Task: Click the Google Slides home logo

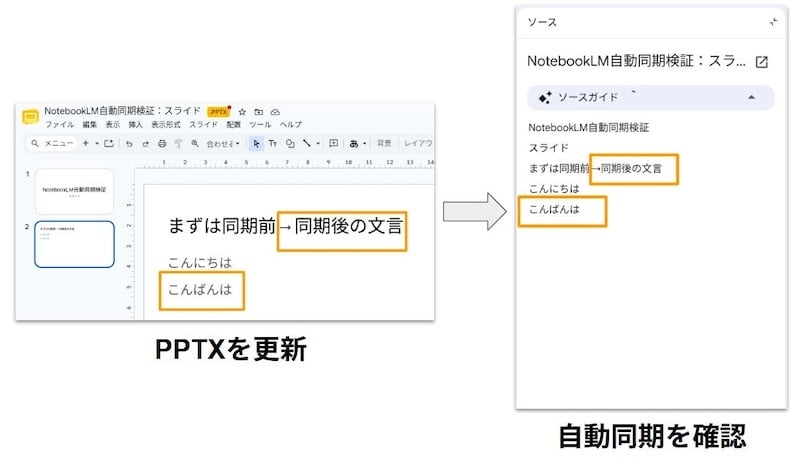Action: point(31,117)
